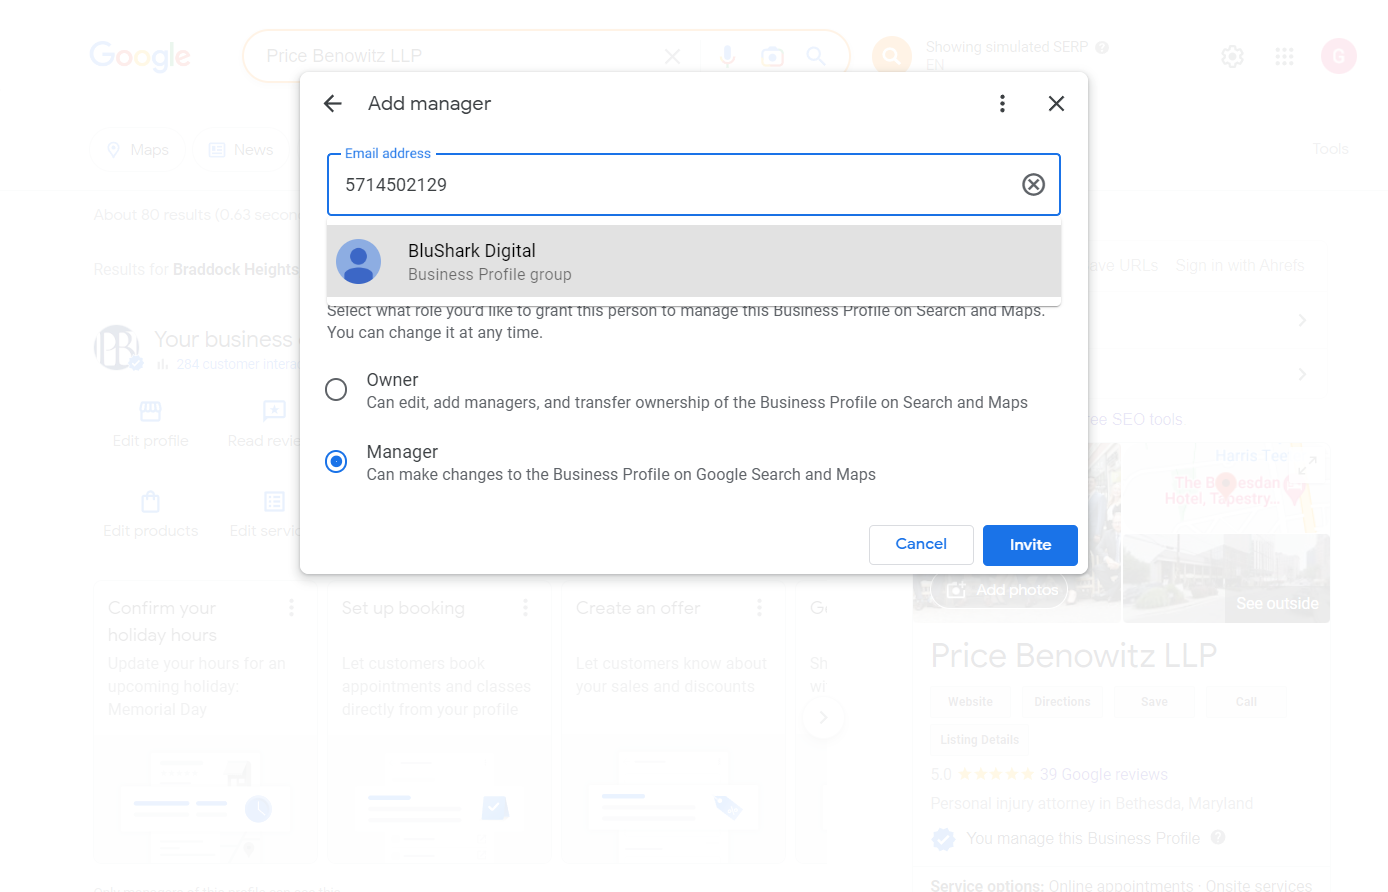Click Add photos on the business photo
The width and height of the screenshot is (1388, 892).
pyautogui.click(x=1001, y=590)
